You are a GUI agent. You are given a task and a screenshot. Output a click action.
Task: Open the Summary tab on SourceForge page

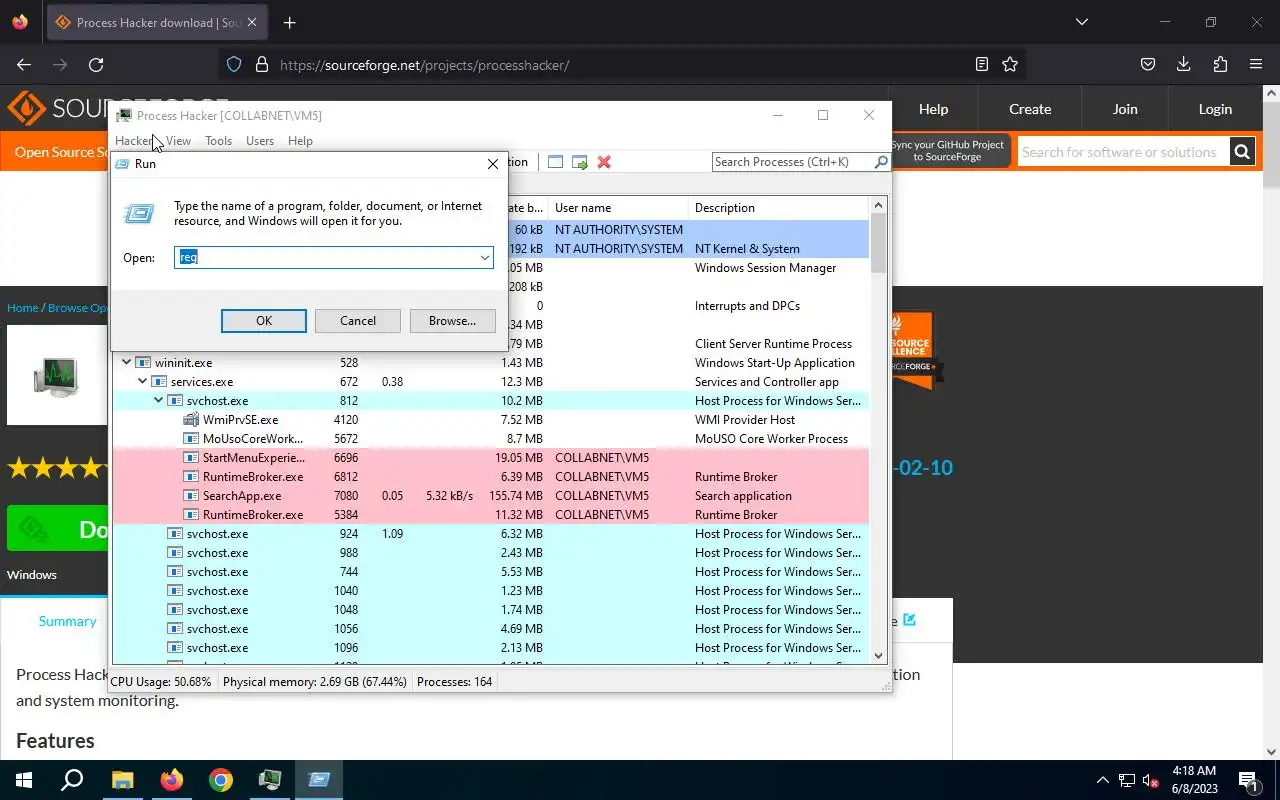pos(67,621)
